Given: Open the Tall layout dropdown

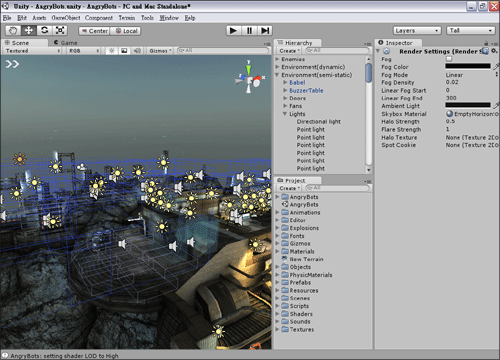Looking at the screenshot, I should (x=471, y=31).
